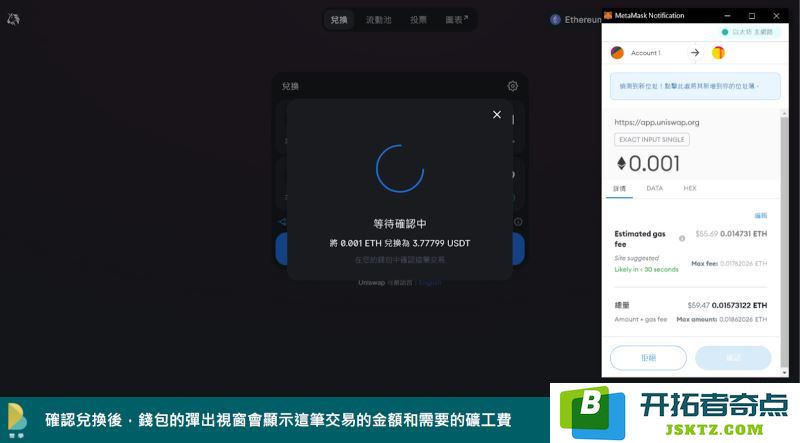Viewport: 800px width, 443px height.
Task: Click the 等待確認中 heading in dialog
Action: click(400, 224)
